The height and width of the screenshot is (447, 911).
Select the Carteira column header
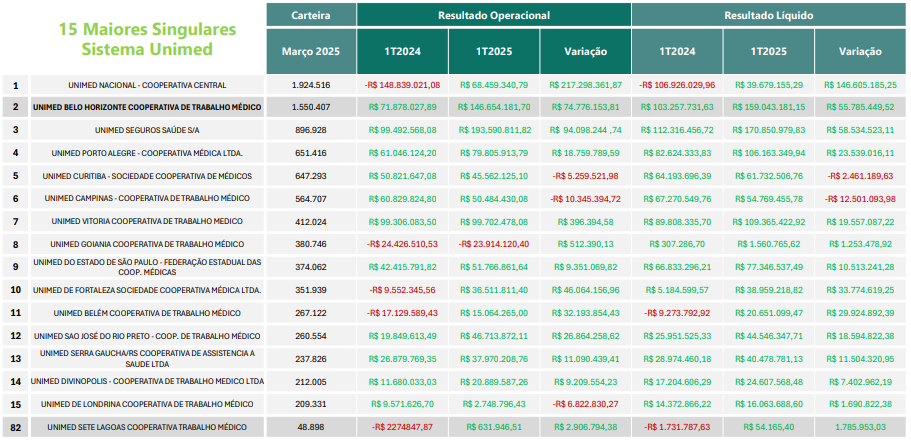[311, 15]
